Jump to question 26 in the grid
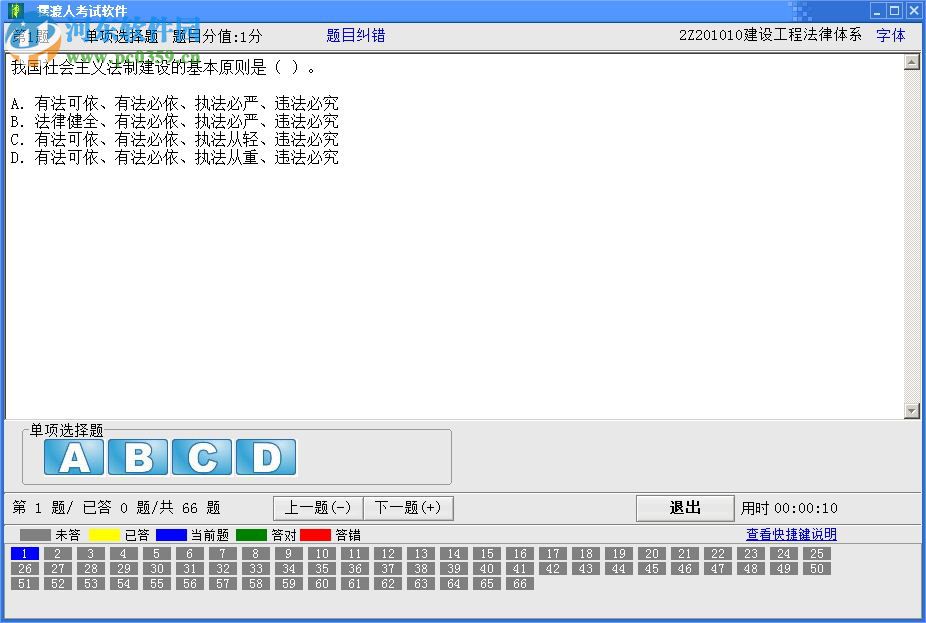 pyautogui.click(x=25, y=568)
